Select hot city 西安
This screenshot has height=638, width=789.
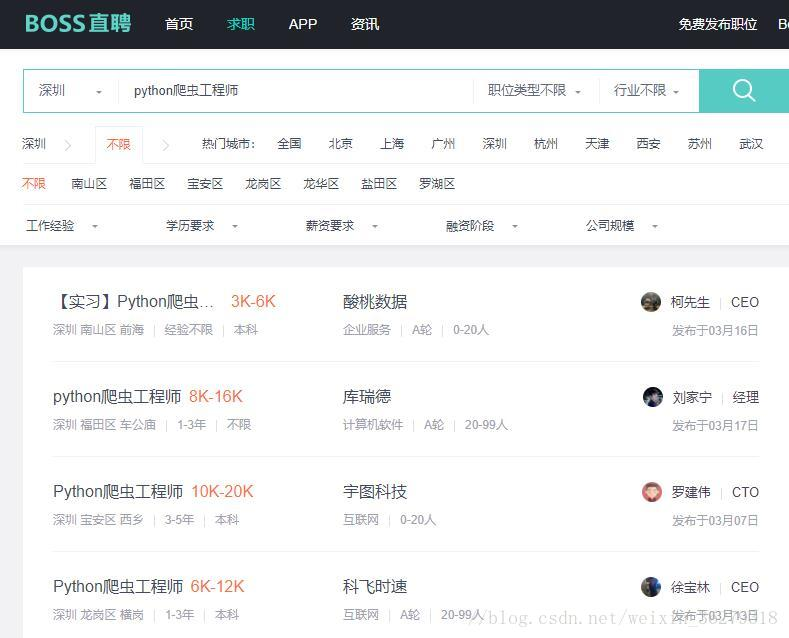coord(649,144)
